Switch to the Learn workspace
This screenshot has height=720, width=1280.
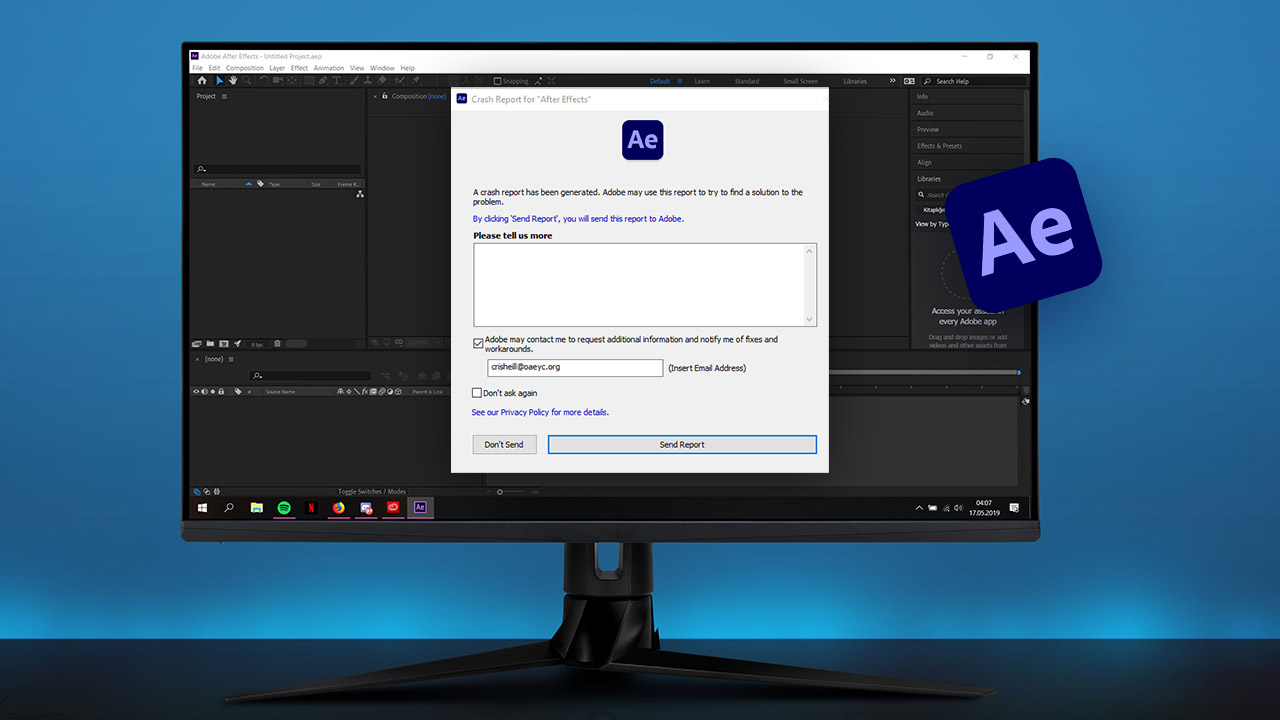pos(702,81)
